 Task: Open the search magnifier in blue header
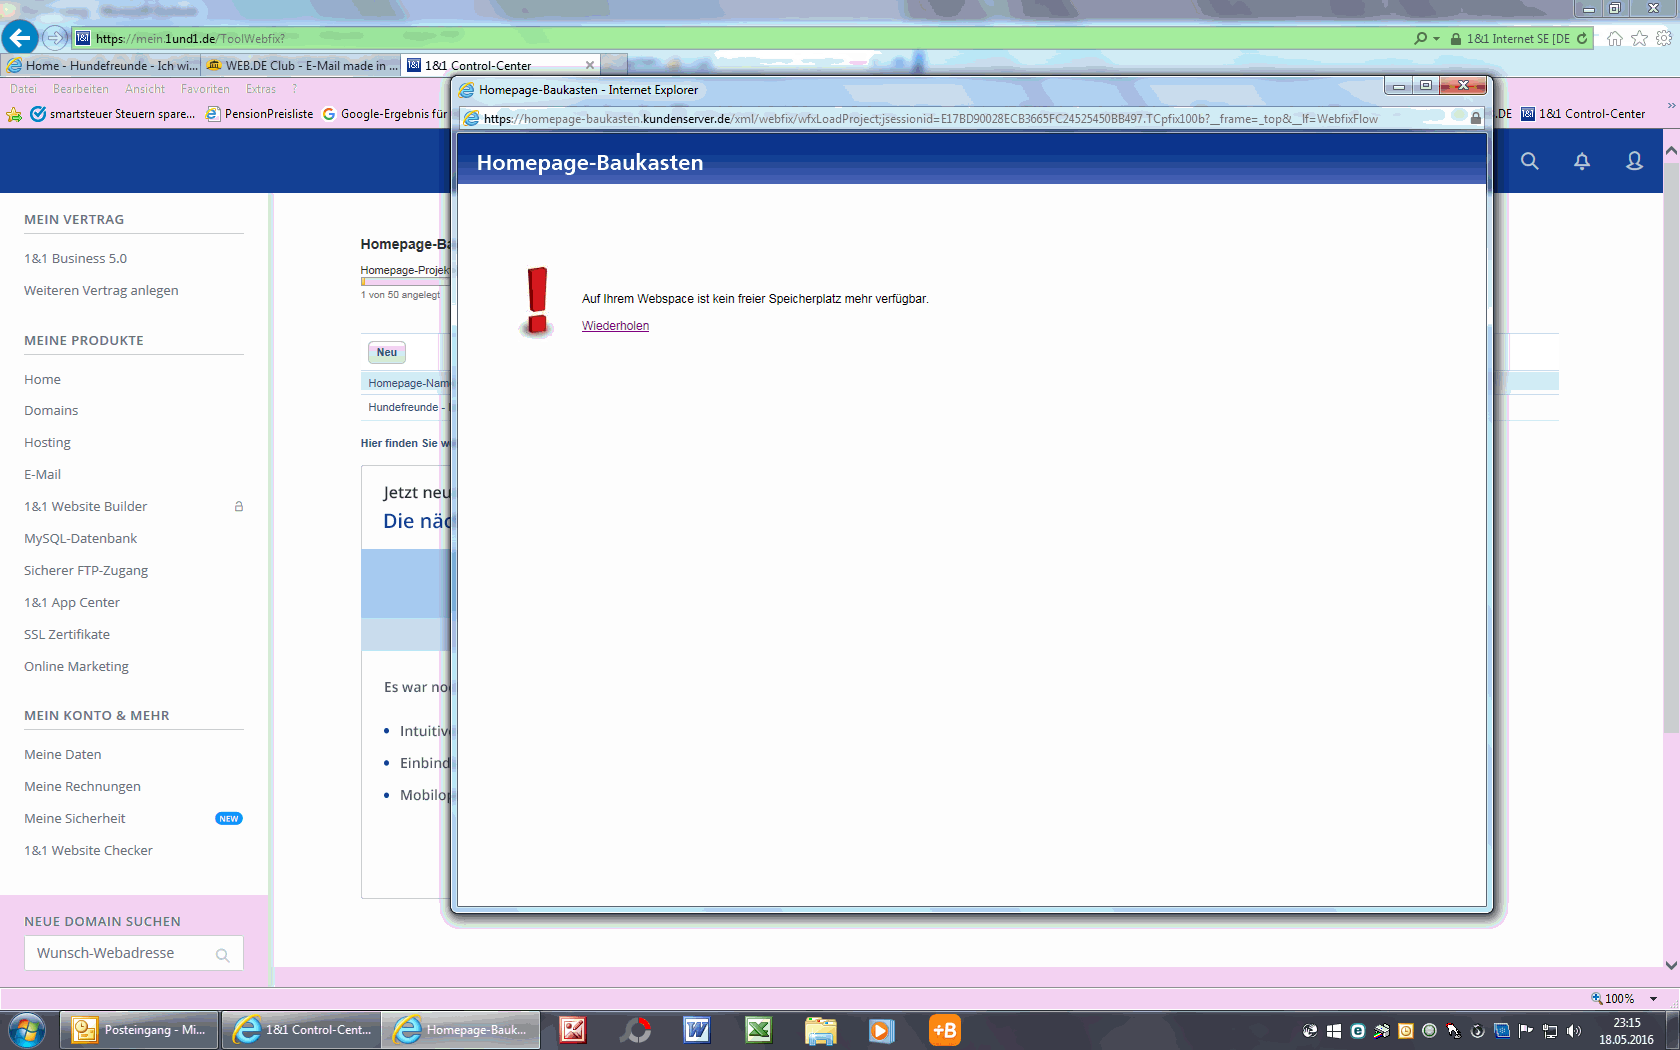click(x=1529, y=161)
